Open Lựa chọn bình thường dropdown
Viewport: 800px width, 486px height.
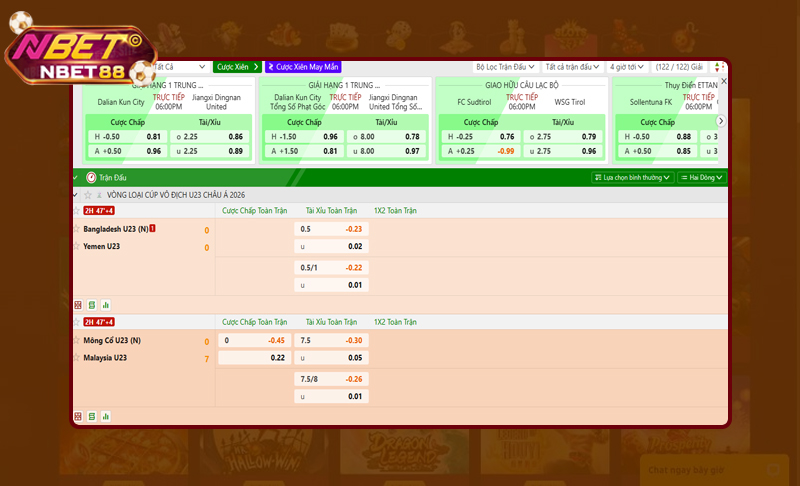click(x=632, y=177)
